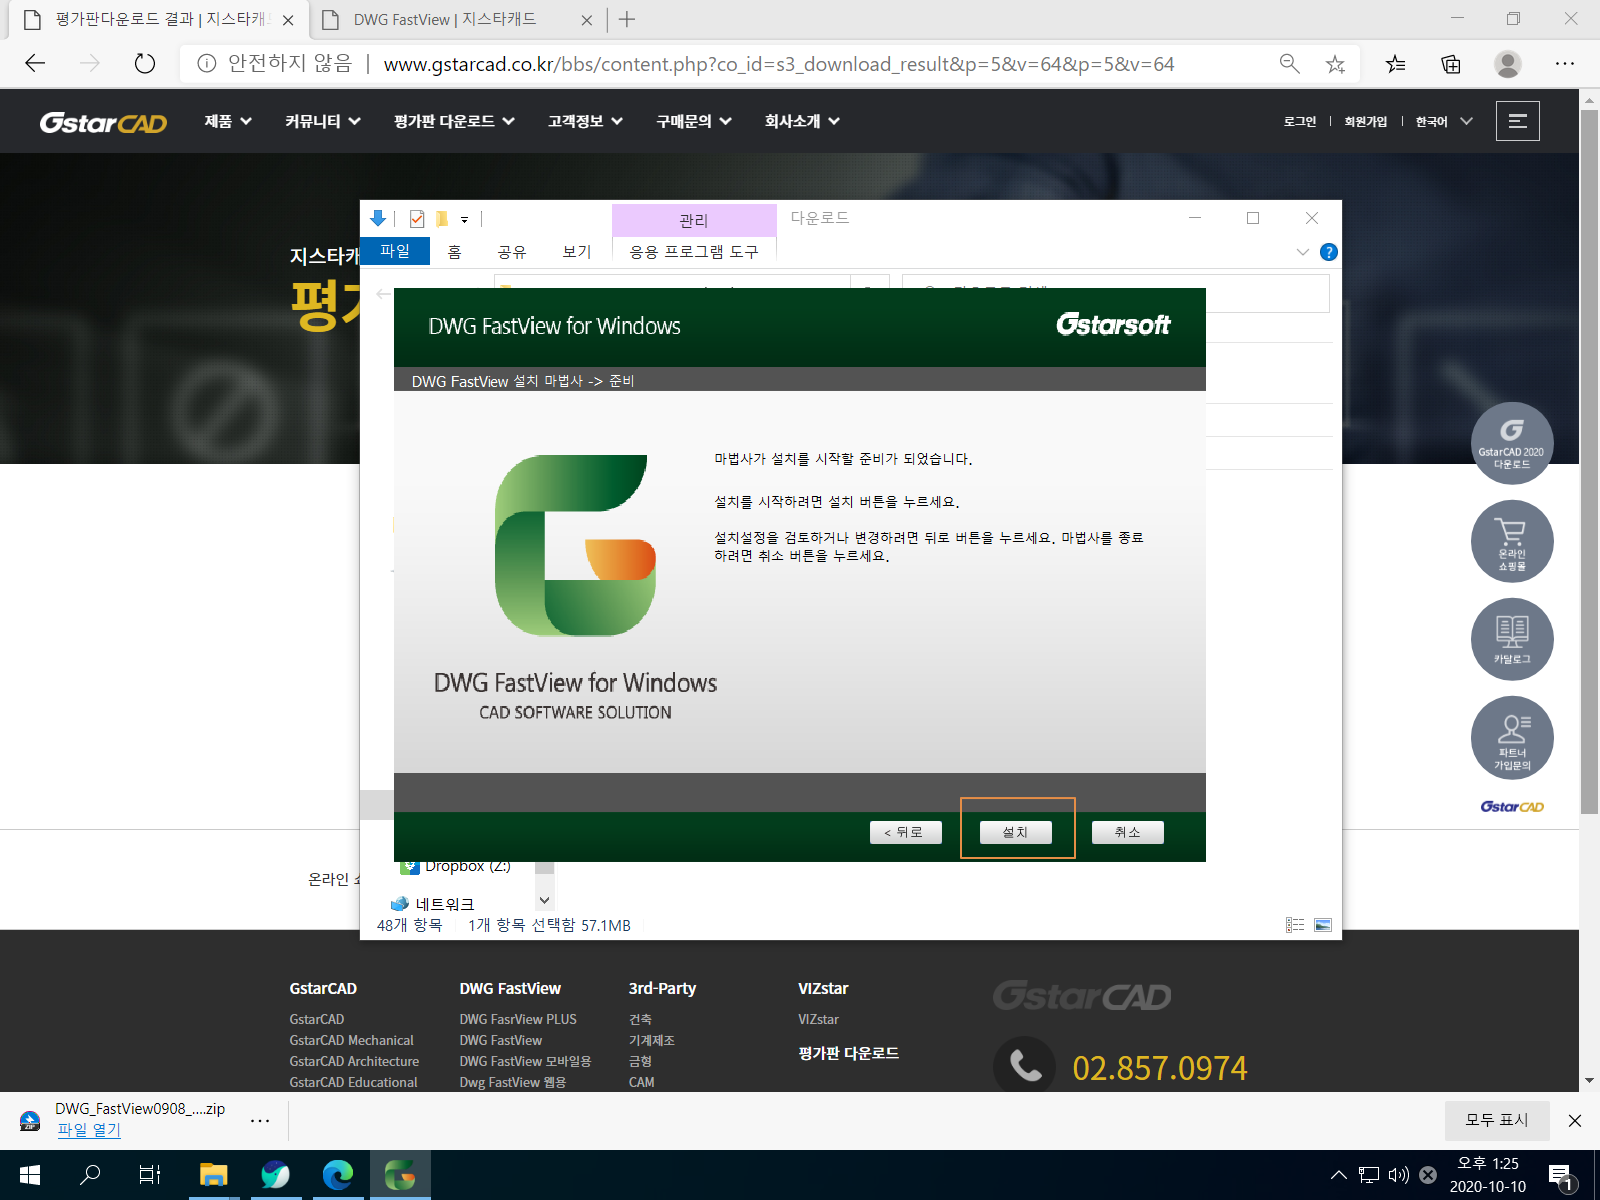Click the 모두 표시 button
The height and width of the screenshot is (1200, 1600).
click(1497, 1120)
